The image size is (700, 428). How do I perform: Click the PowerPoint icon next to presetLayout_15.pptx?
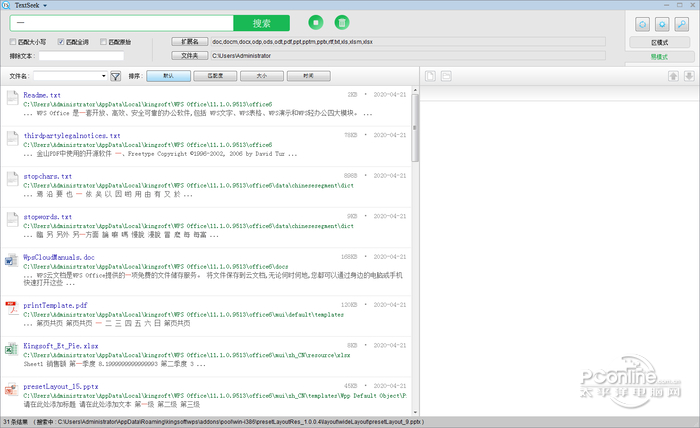pos(11,389)
